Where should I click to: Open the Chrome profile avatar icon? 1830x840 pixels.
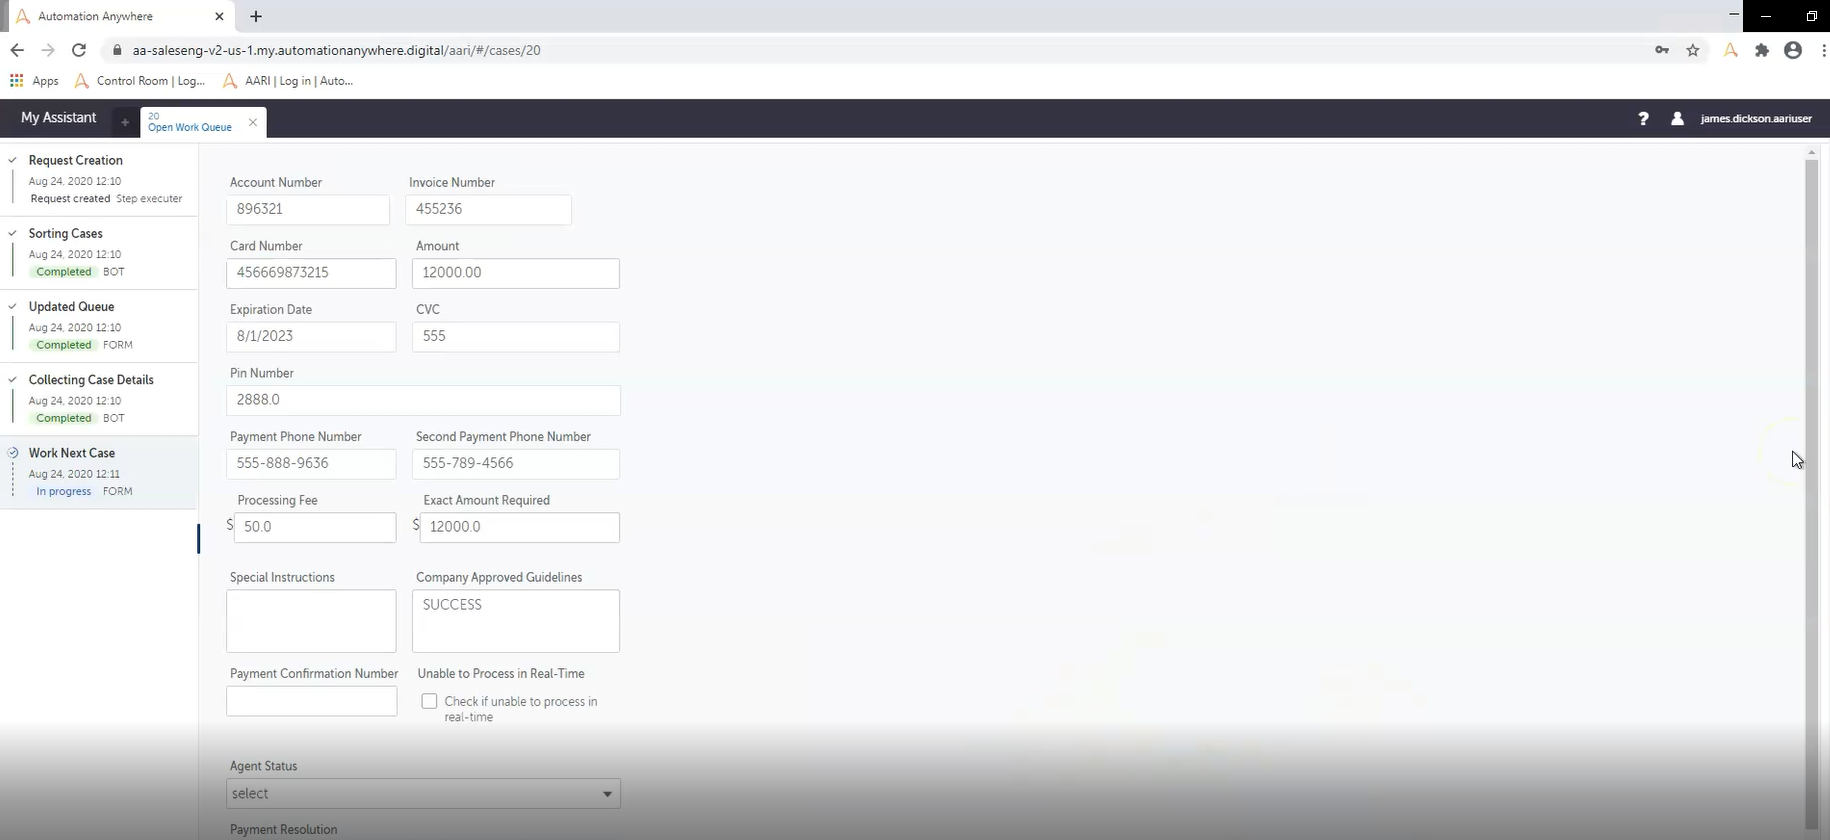pos(1793,50)
